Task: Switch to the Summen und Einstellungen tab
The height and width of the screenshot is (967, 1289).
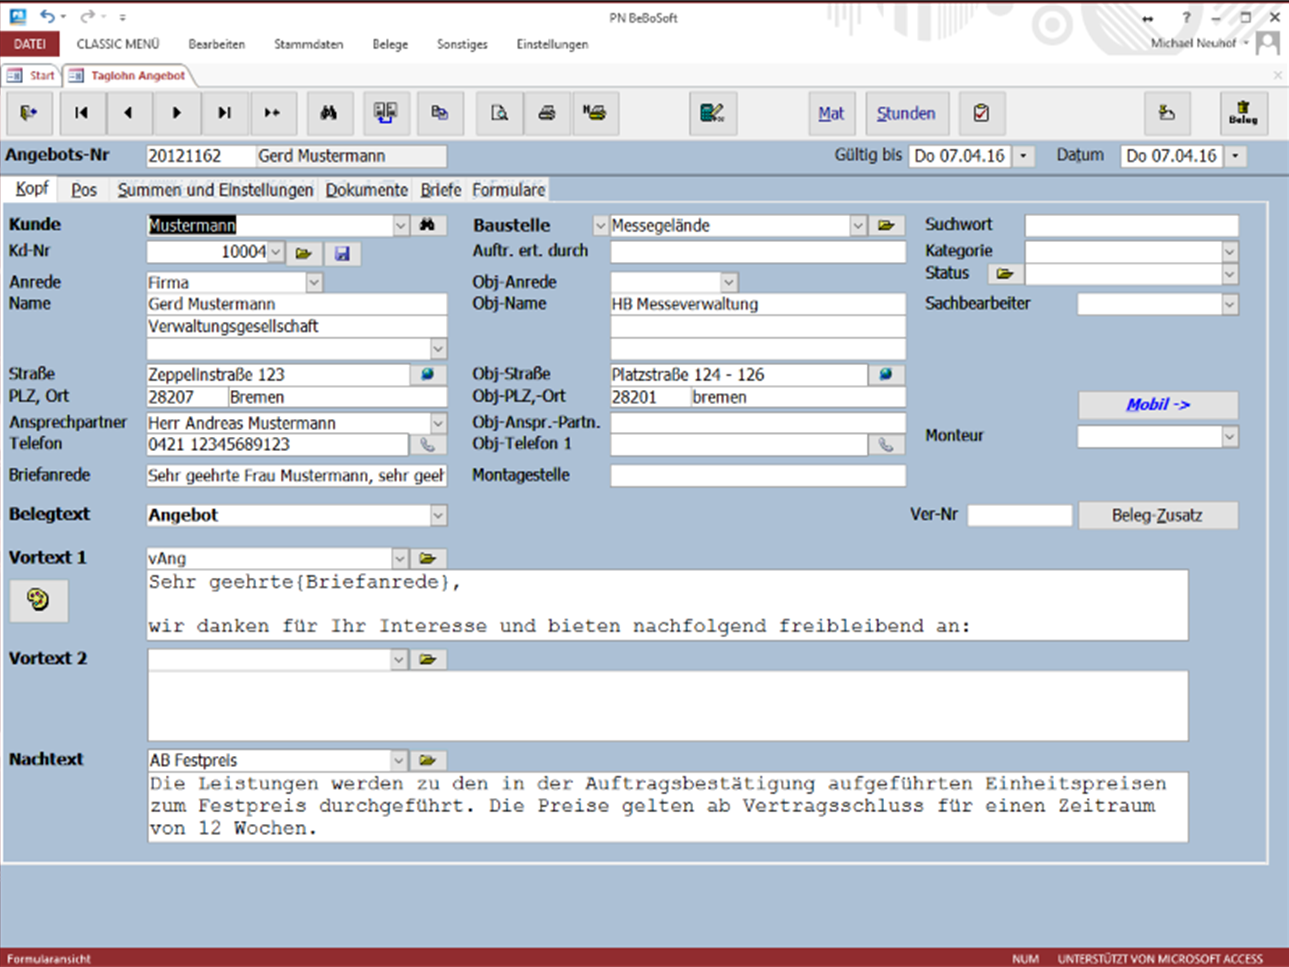Action: click(x=215, y=190)
